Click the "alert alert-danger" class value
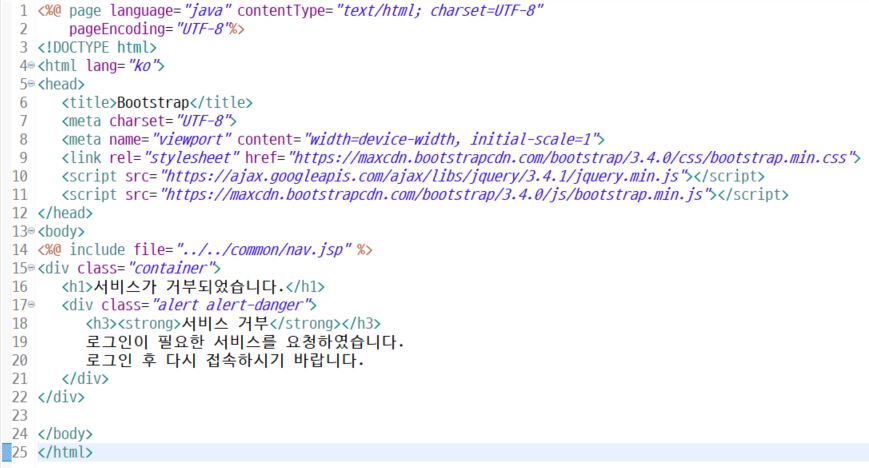Viewport: 869px width, 468px height. click(231, 304)
